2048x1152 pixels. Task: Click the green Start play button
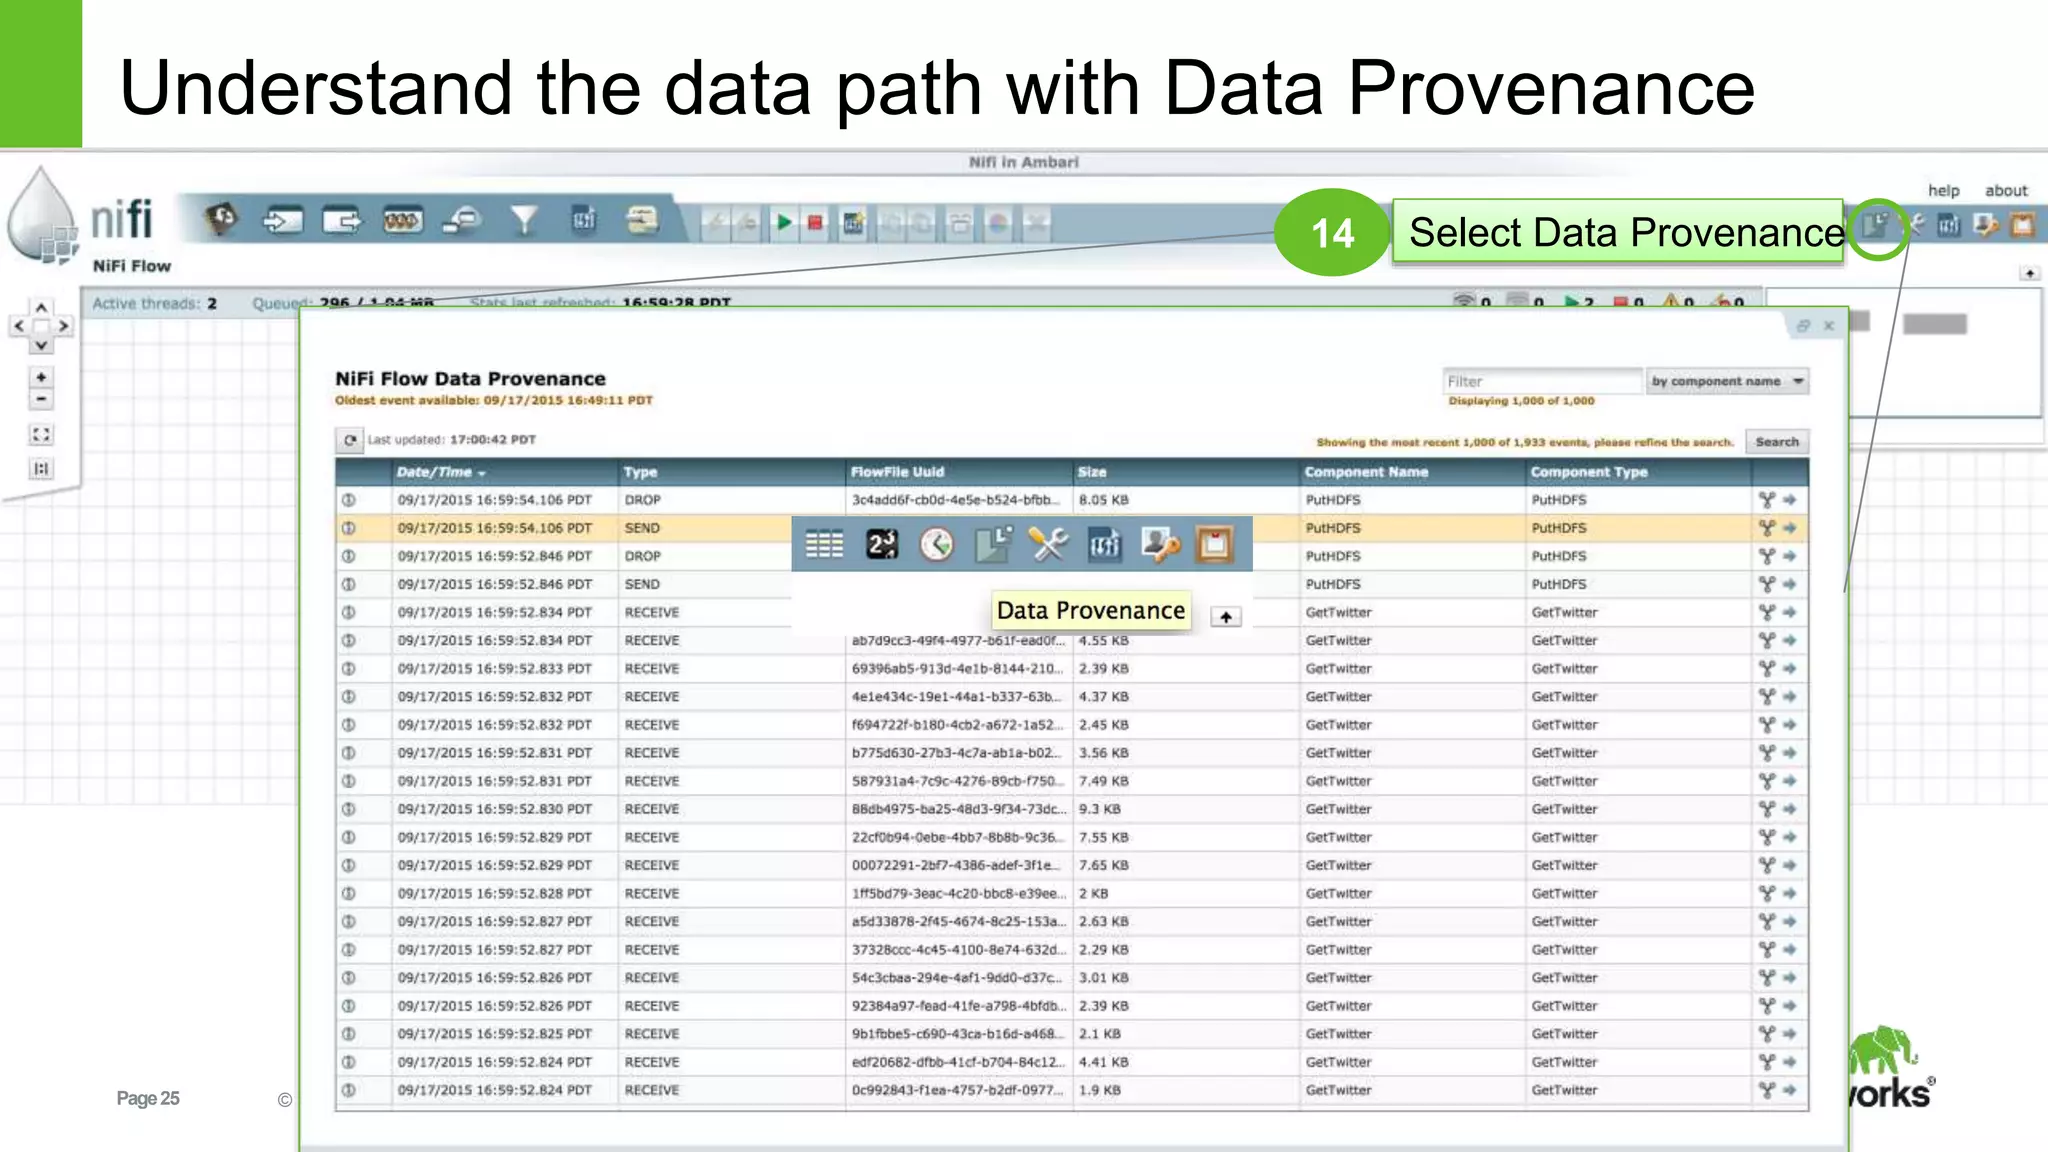point(784,222)
